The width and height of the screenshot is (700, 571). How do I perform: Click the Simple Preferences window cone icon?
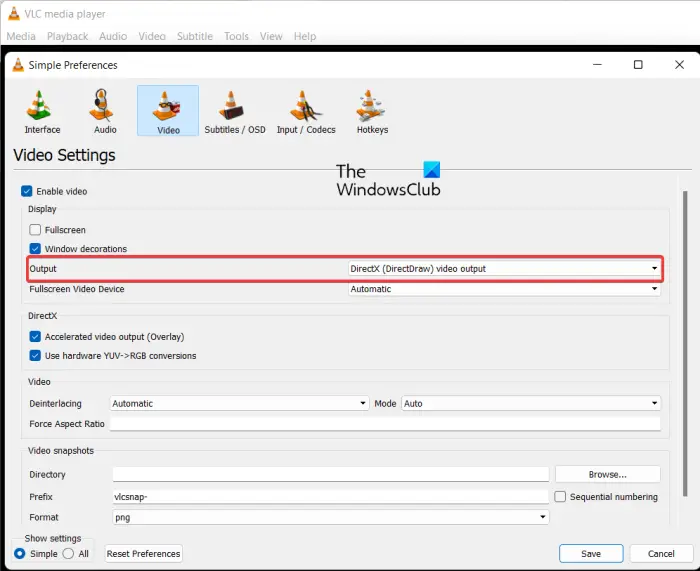[18, 65]
